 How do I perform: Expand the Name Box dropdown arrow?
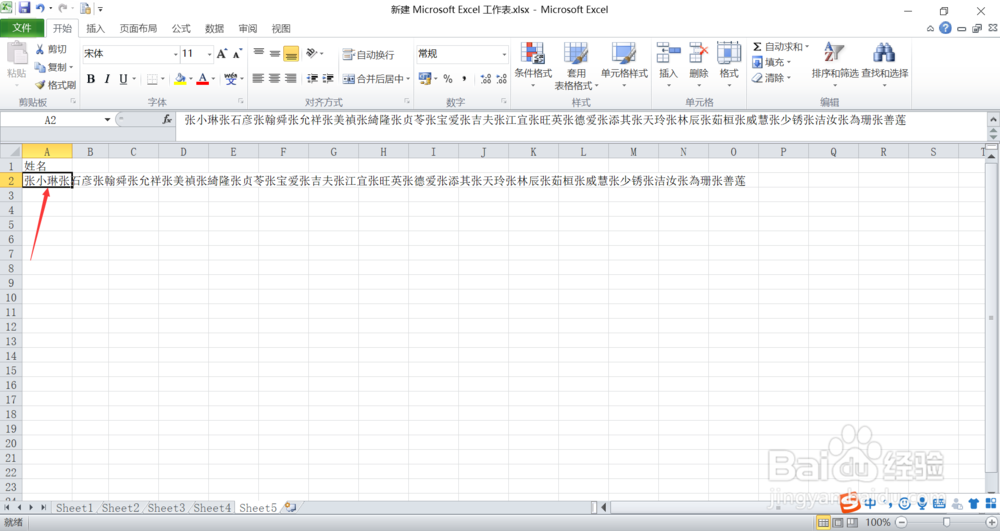pyautogui.click(x=107, y=120)
